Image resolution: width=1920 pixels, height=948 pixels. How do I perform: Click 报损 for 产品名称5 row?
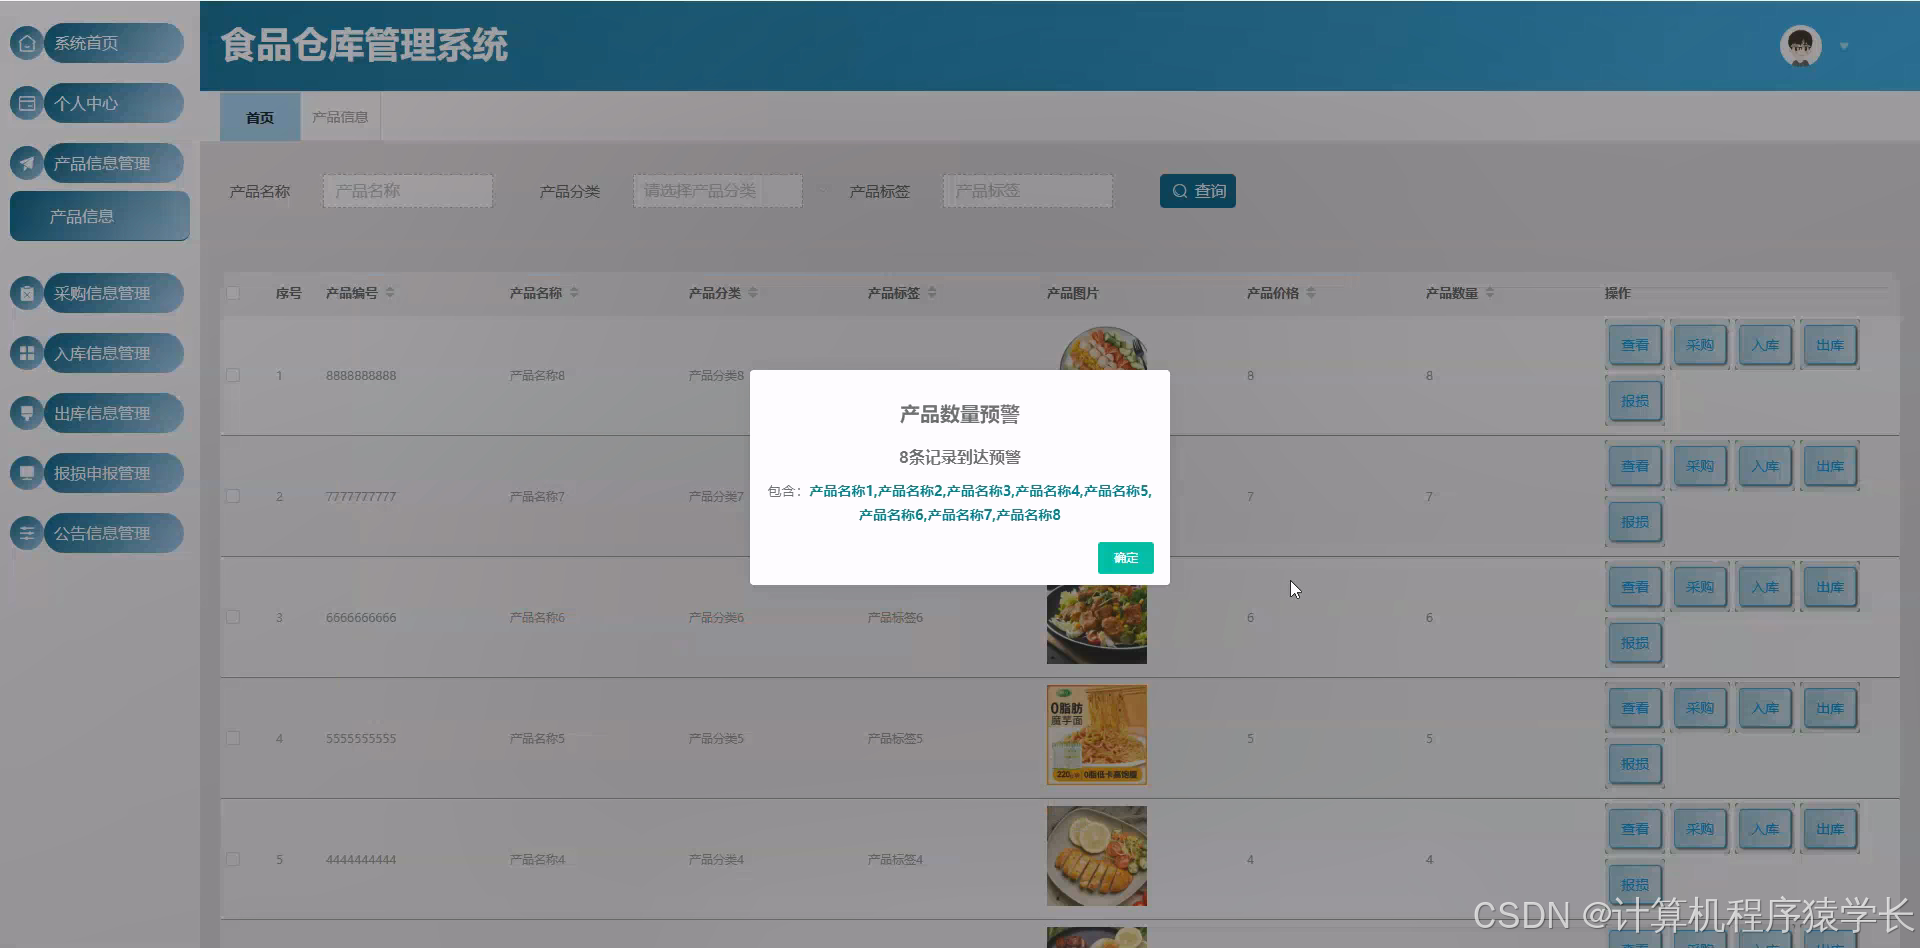(x=1635, y=764)
